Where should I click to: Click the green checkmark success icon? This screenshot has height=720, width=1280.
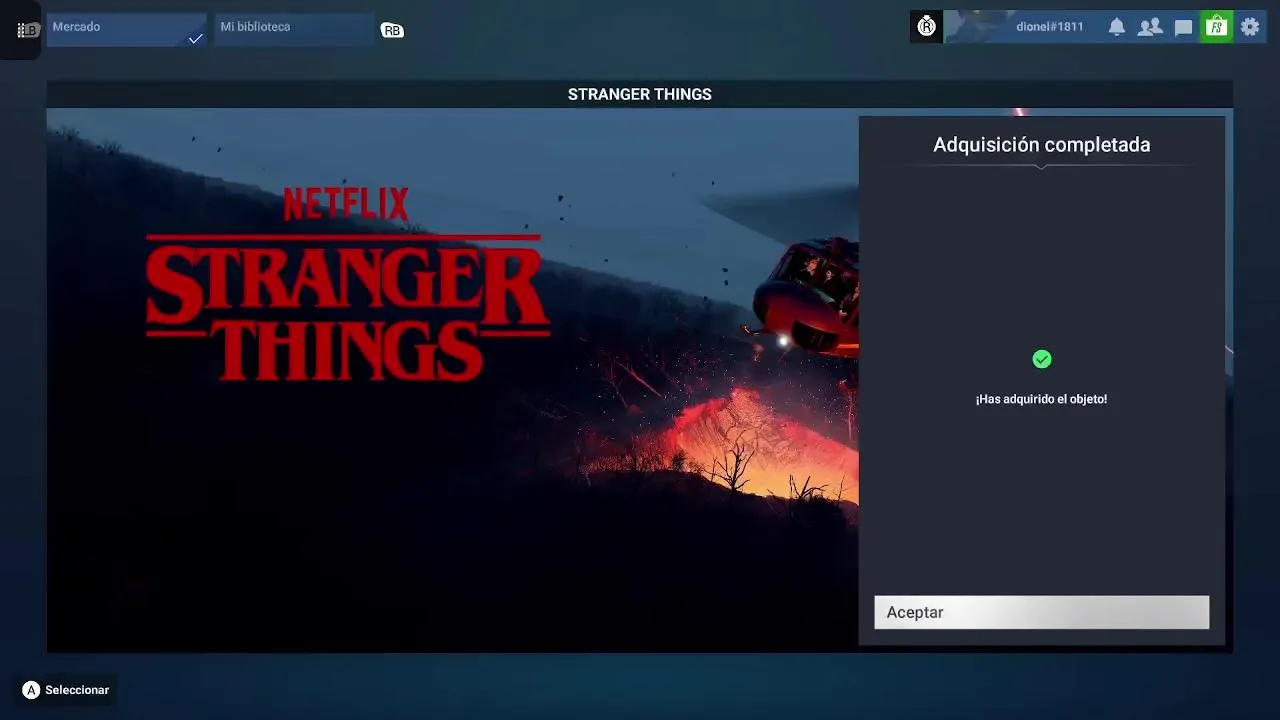[1041, 359]
